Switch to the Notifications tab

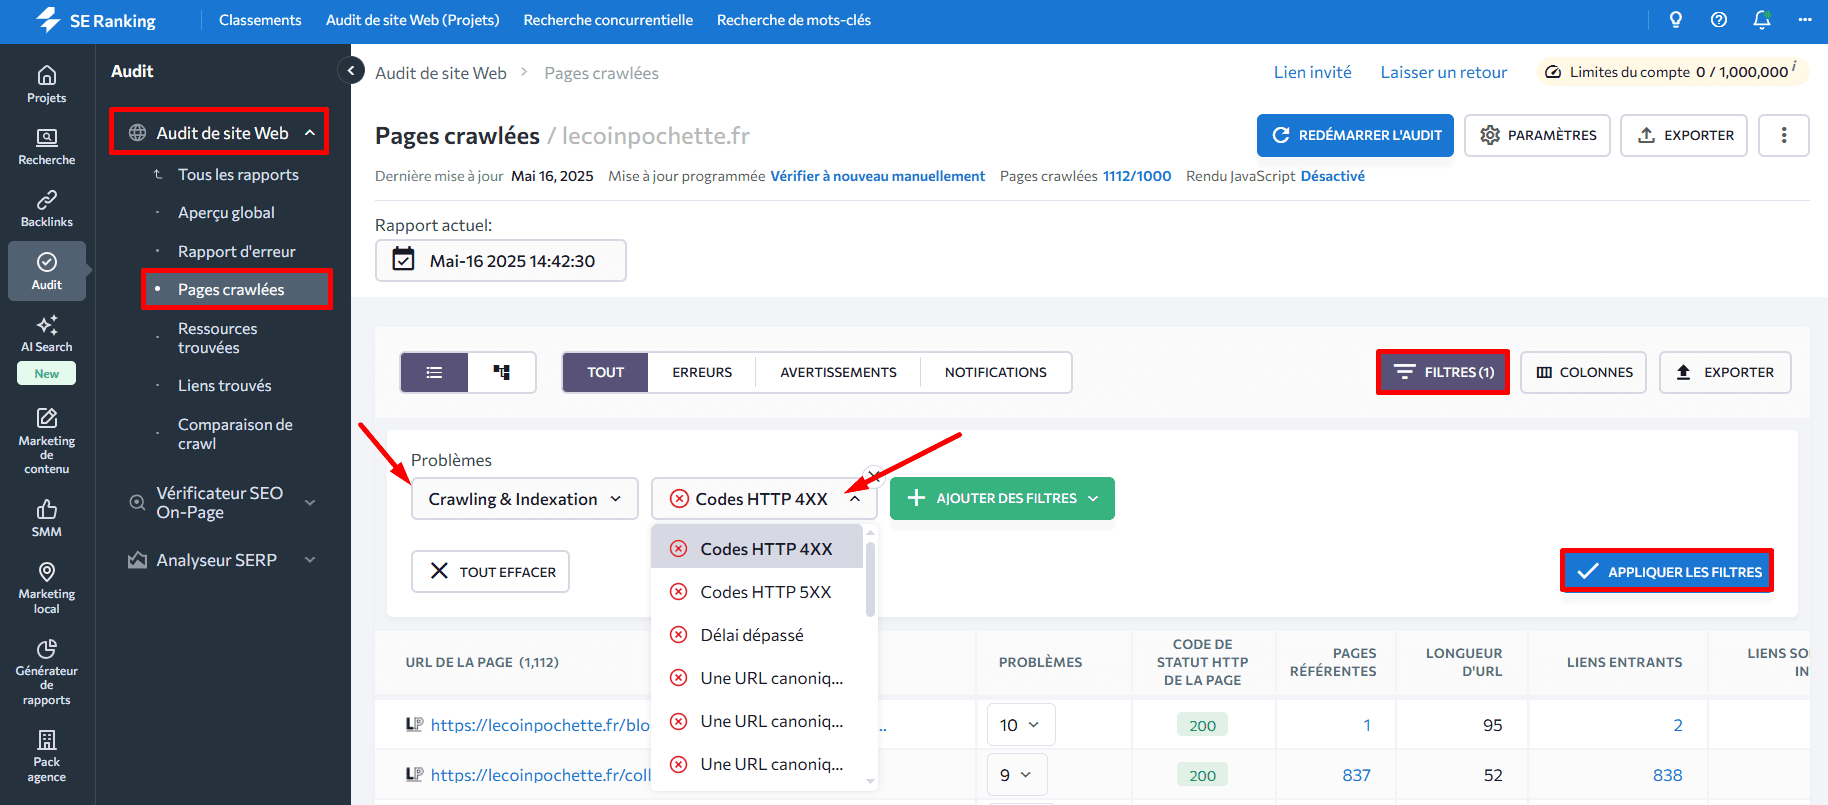click(x=996, y=372)
